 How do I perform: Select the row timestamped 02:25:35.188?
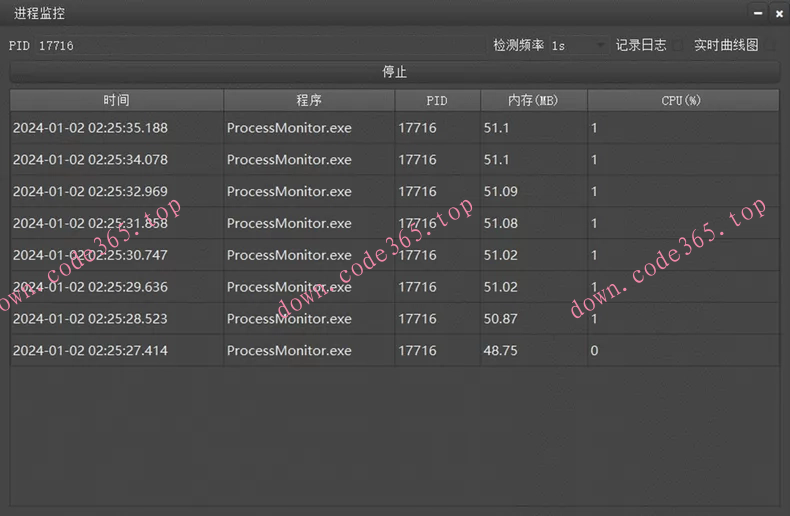coord(116,128)
